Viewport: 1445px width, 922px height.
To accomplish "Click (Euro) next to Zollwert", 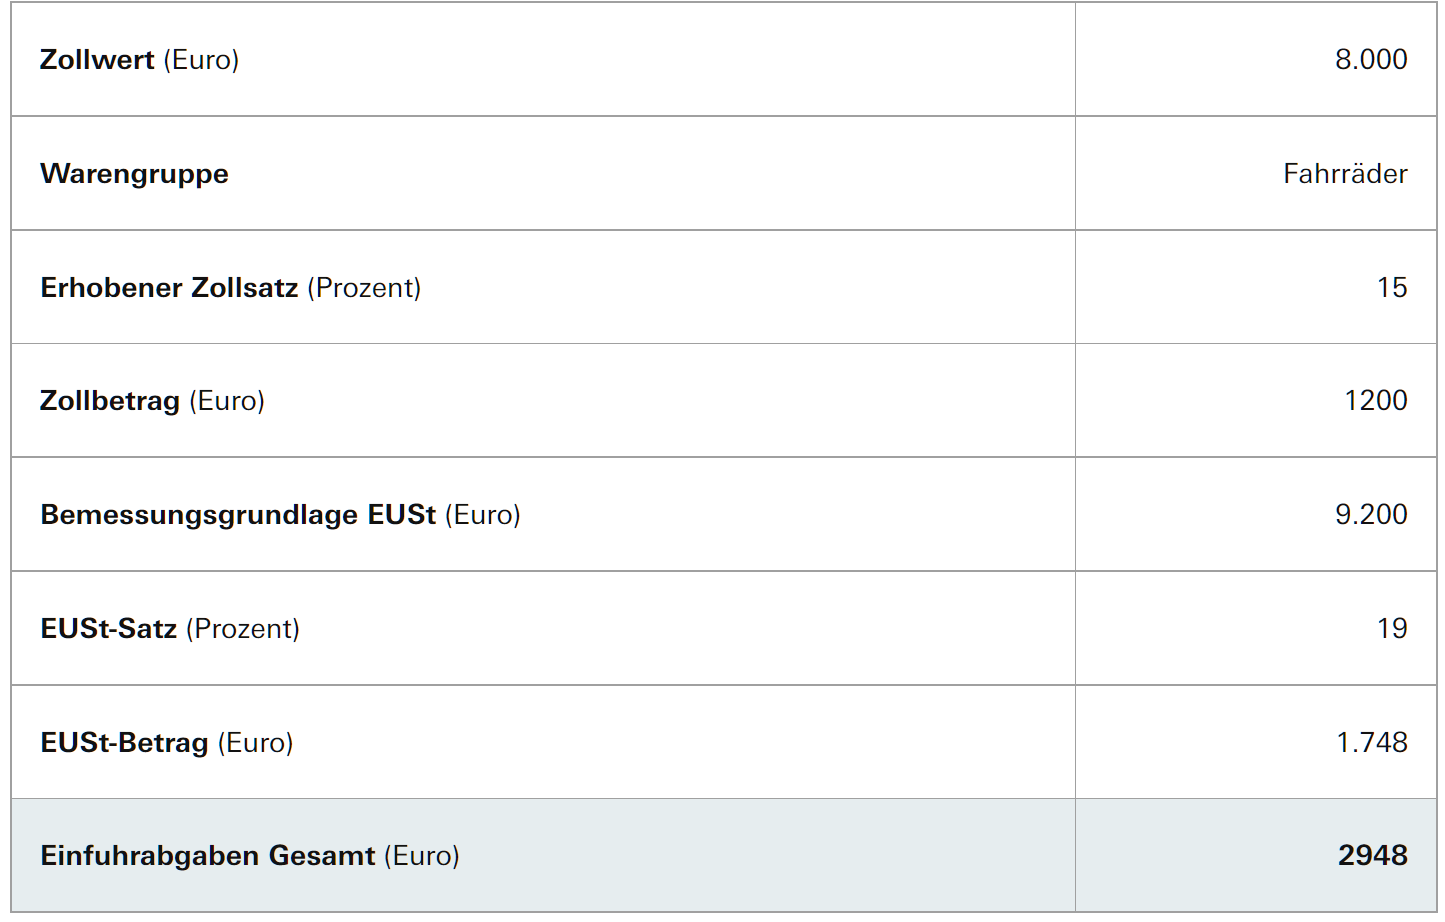I will [x=201, y=60].
